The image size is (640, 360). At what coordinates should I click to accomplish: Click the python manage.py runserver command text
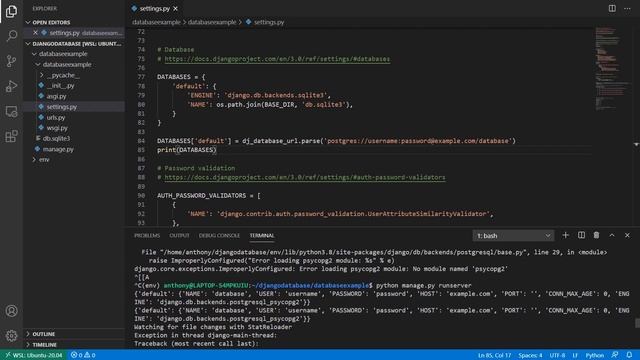point(424,285)
